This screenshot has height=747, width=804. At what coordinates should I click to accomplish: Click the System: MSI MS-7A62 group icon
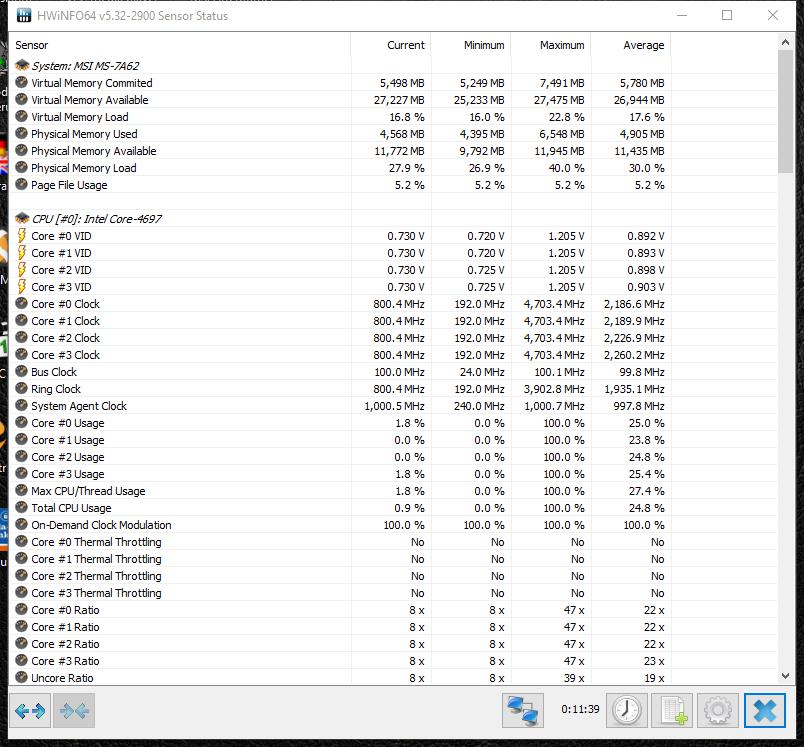(x=22, y=65)
